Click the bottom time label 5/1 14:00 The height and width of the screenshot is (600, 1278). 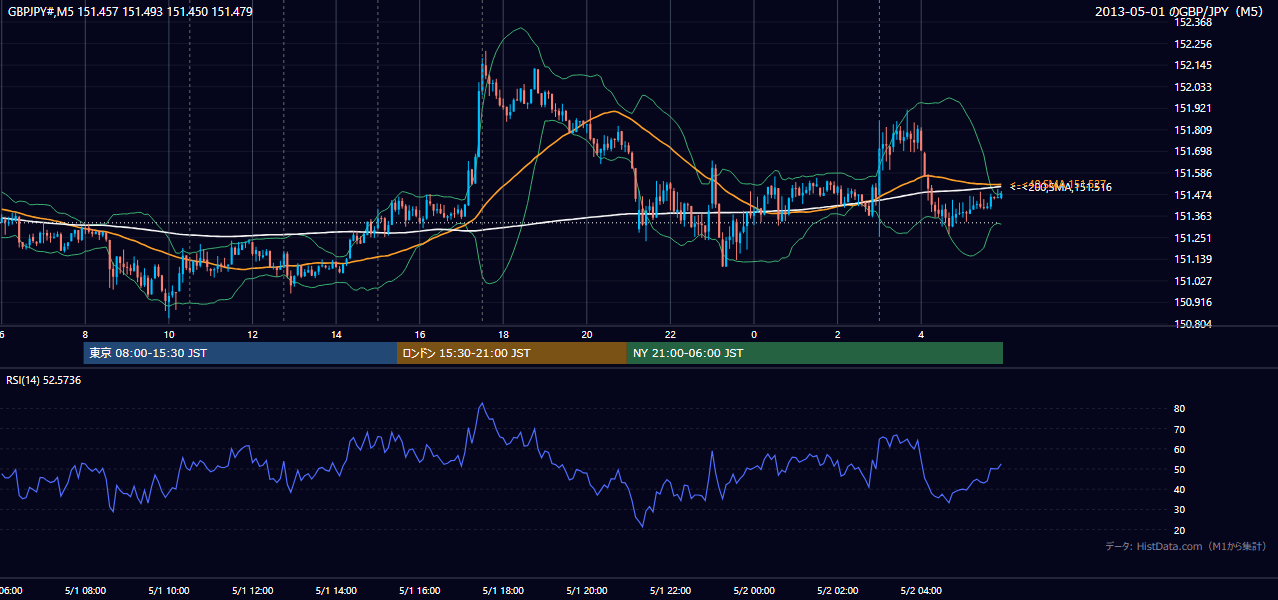click(336, 590)
